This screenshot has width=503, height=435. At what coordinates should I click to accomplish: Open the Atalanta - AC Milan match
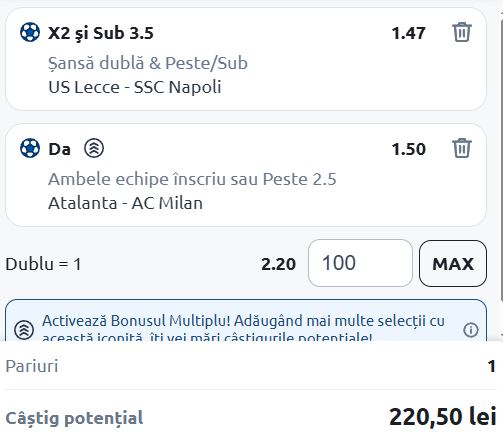point(125,203)
